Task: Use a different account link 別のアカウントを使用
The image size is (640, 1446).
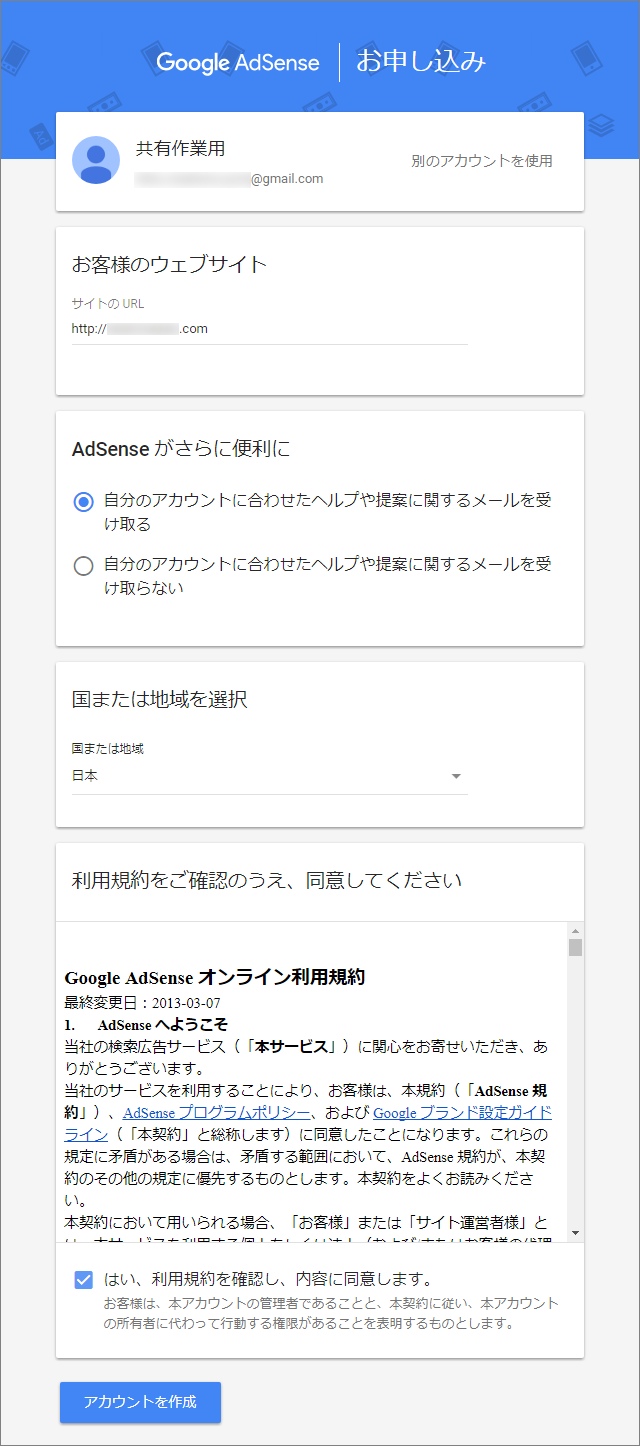Action: (x=482, y=161)
